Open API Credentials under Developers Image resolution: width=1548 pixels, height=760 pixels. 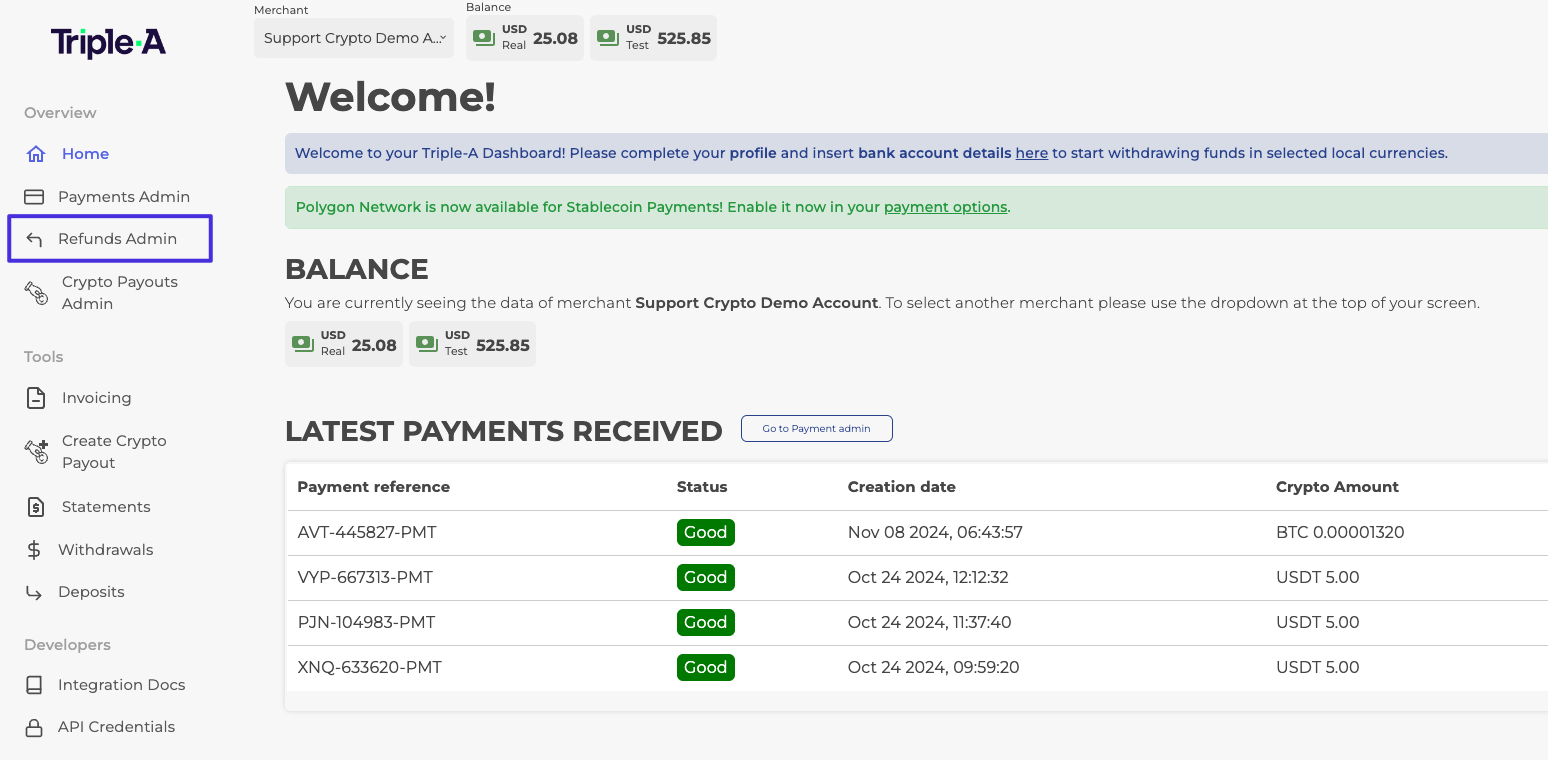click(x=116, y=727)
